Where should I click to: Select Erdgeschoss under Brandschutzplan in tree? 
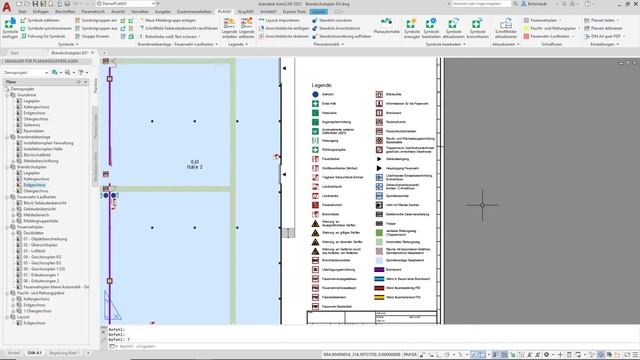pos(34,185)
